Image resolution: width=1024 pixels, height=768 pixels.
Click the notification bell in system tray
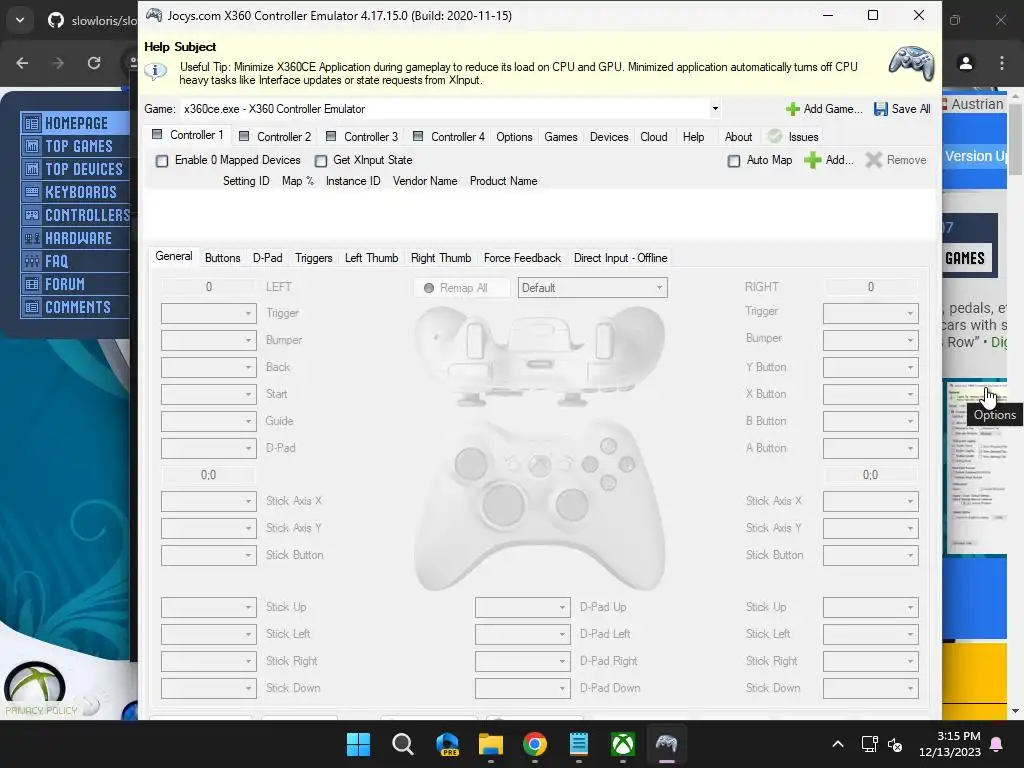click(x=997, y=744)
